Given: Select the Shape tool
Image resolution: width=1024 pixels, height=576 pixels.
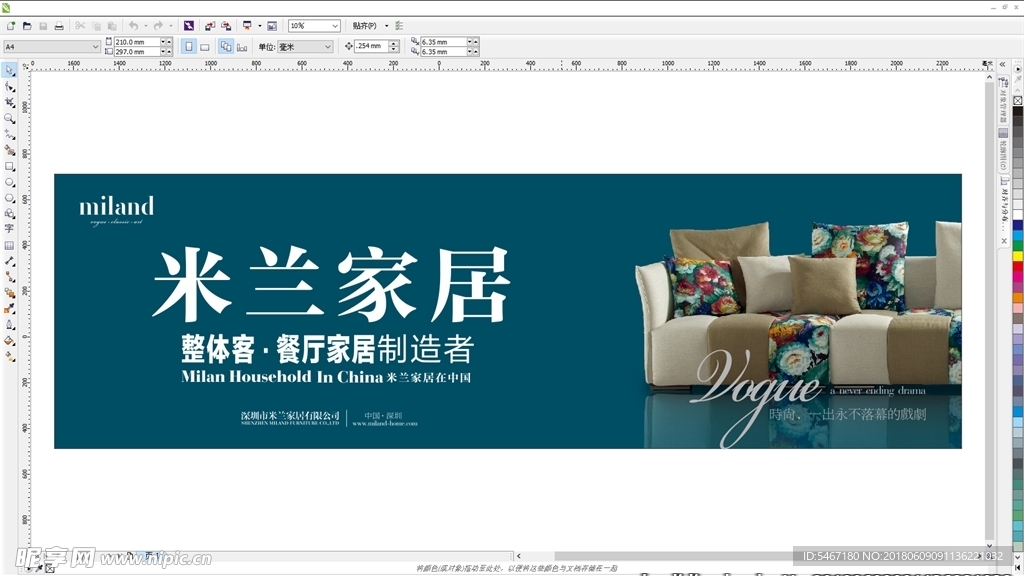Looking at the screenshot, I should (10, 86).
